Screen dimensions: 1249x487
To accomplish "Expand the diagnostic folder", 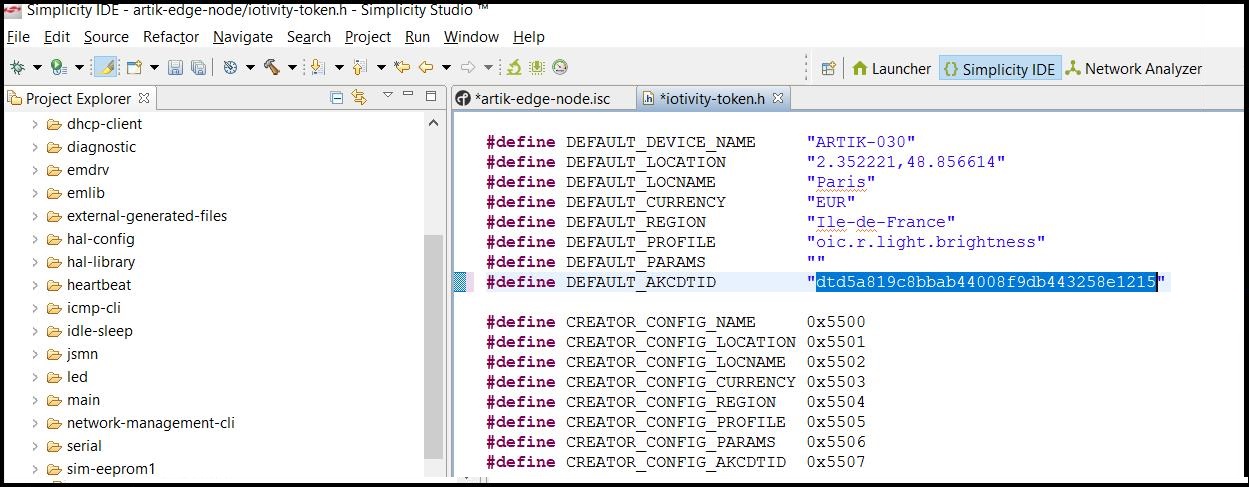I will tap(34, 147).
